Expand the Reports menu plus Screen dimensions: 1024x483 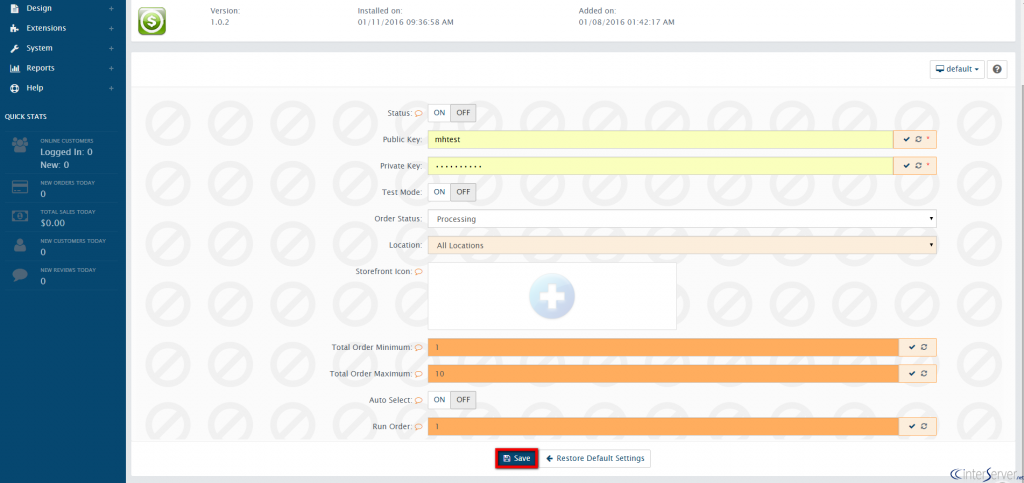click(112, 69)
